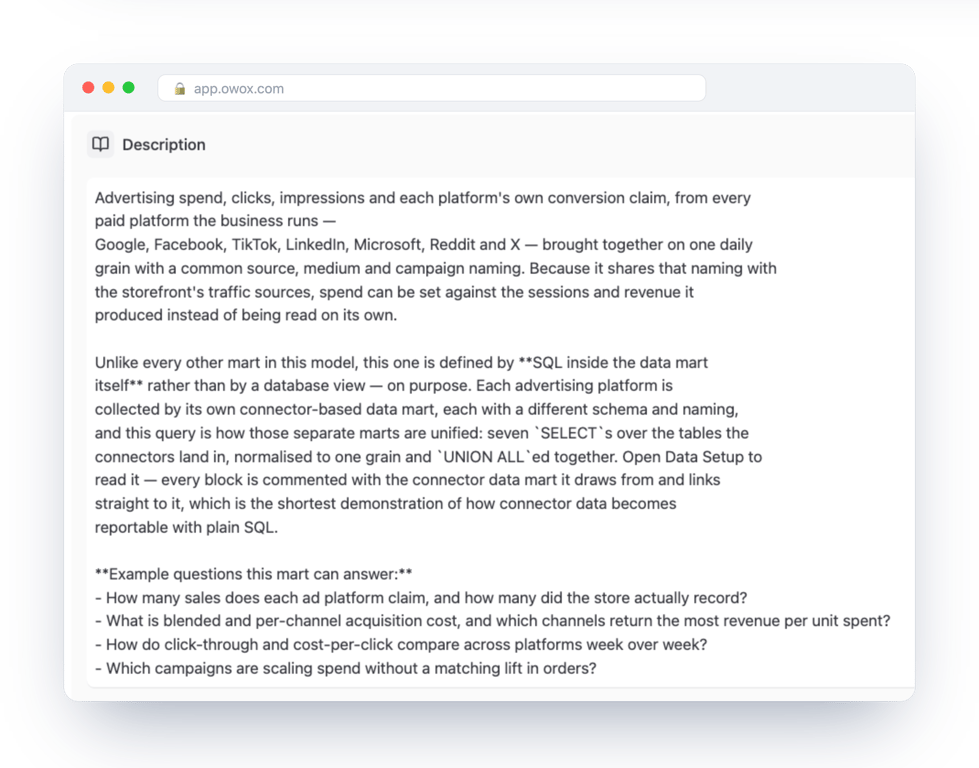Click the red close window button
The width and height of the screenshot is (979, 768).
click(x=88, y=87)
